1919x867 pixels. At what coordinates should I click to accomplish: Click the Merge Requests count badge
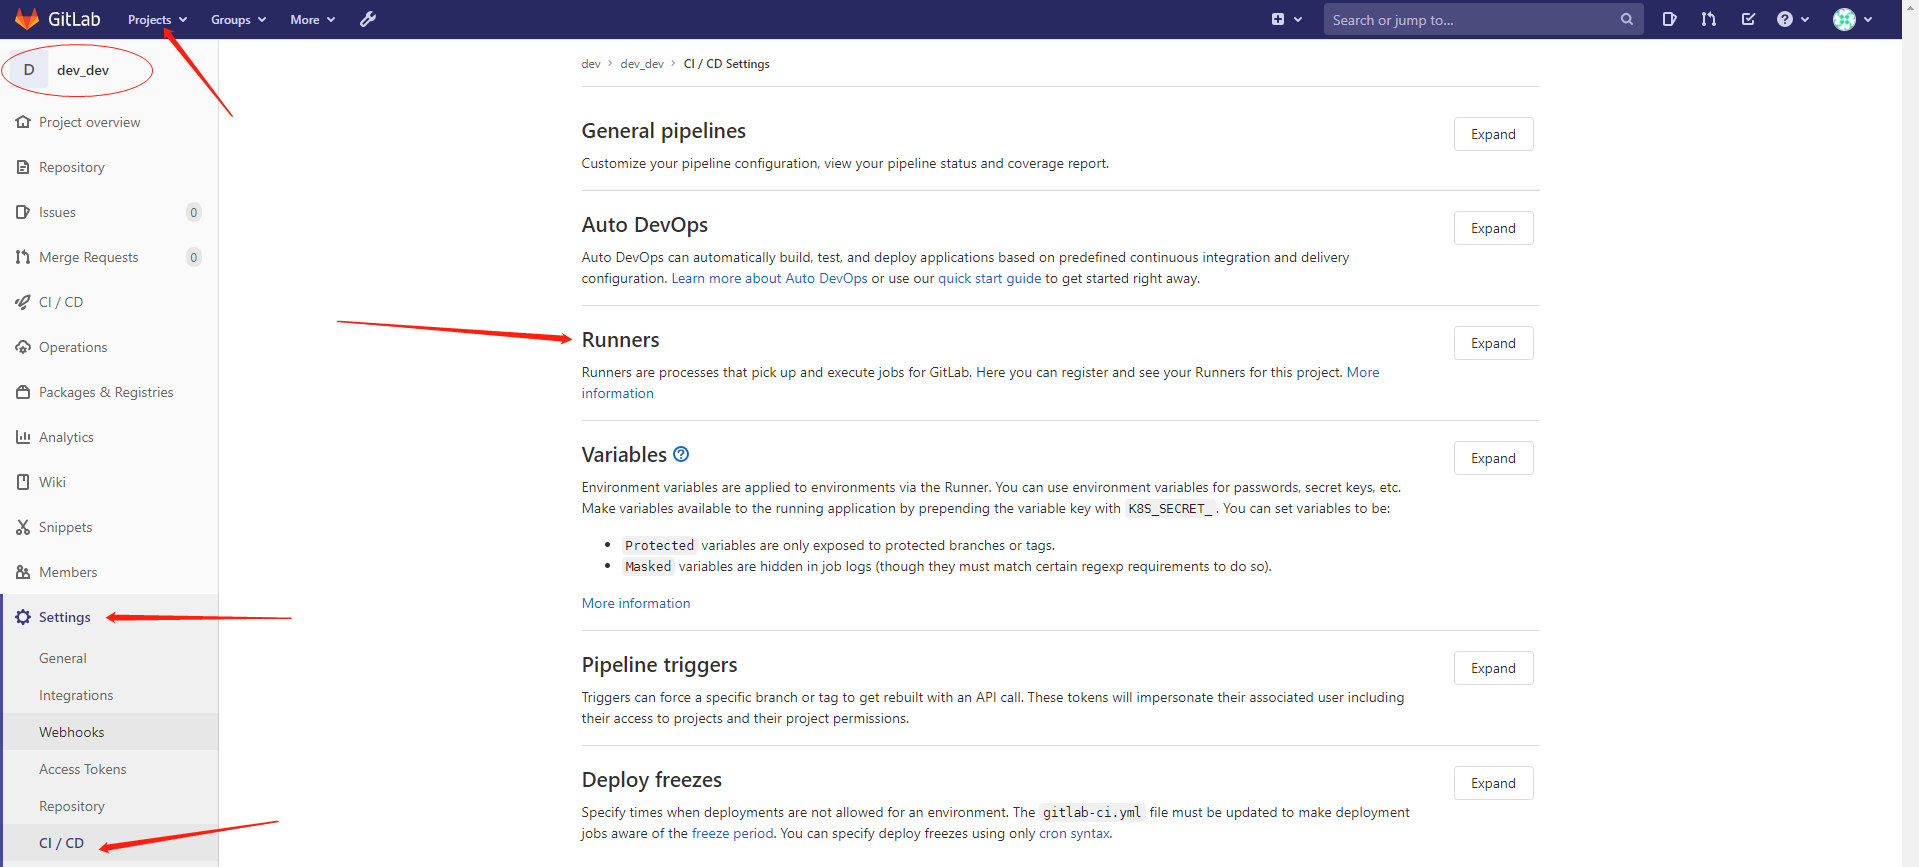click(x=194, y=257)
